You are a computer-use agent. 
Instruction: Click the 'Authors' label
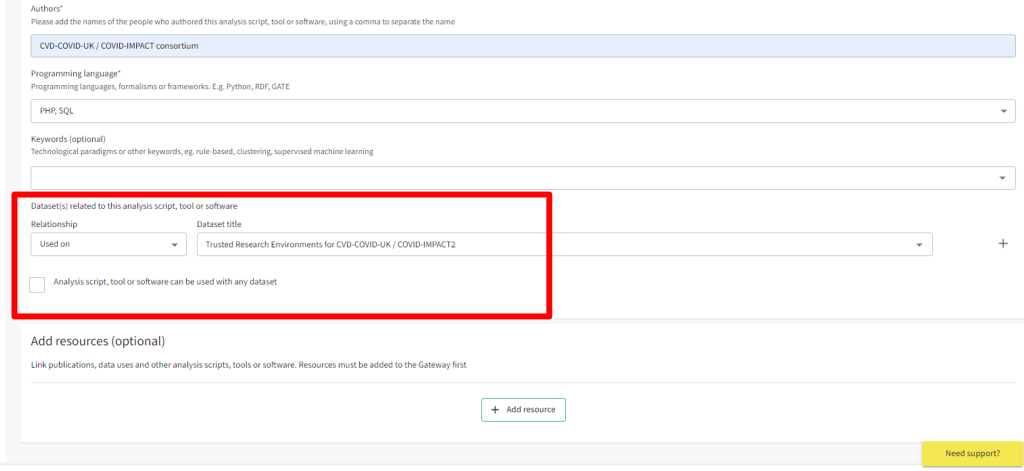[45, 8]
